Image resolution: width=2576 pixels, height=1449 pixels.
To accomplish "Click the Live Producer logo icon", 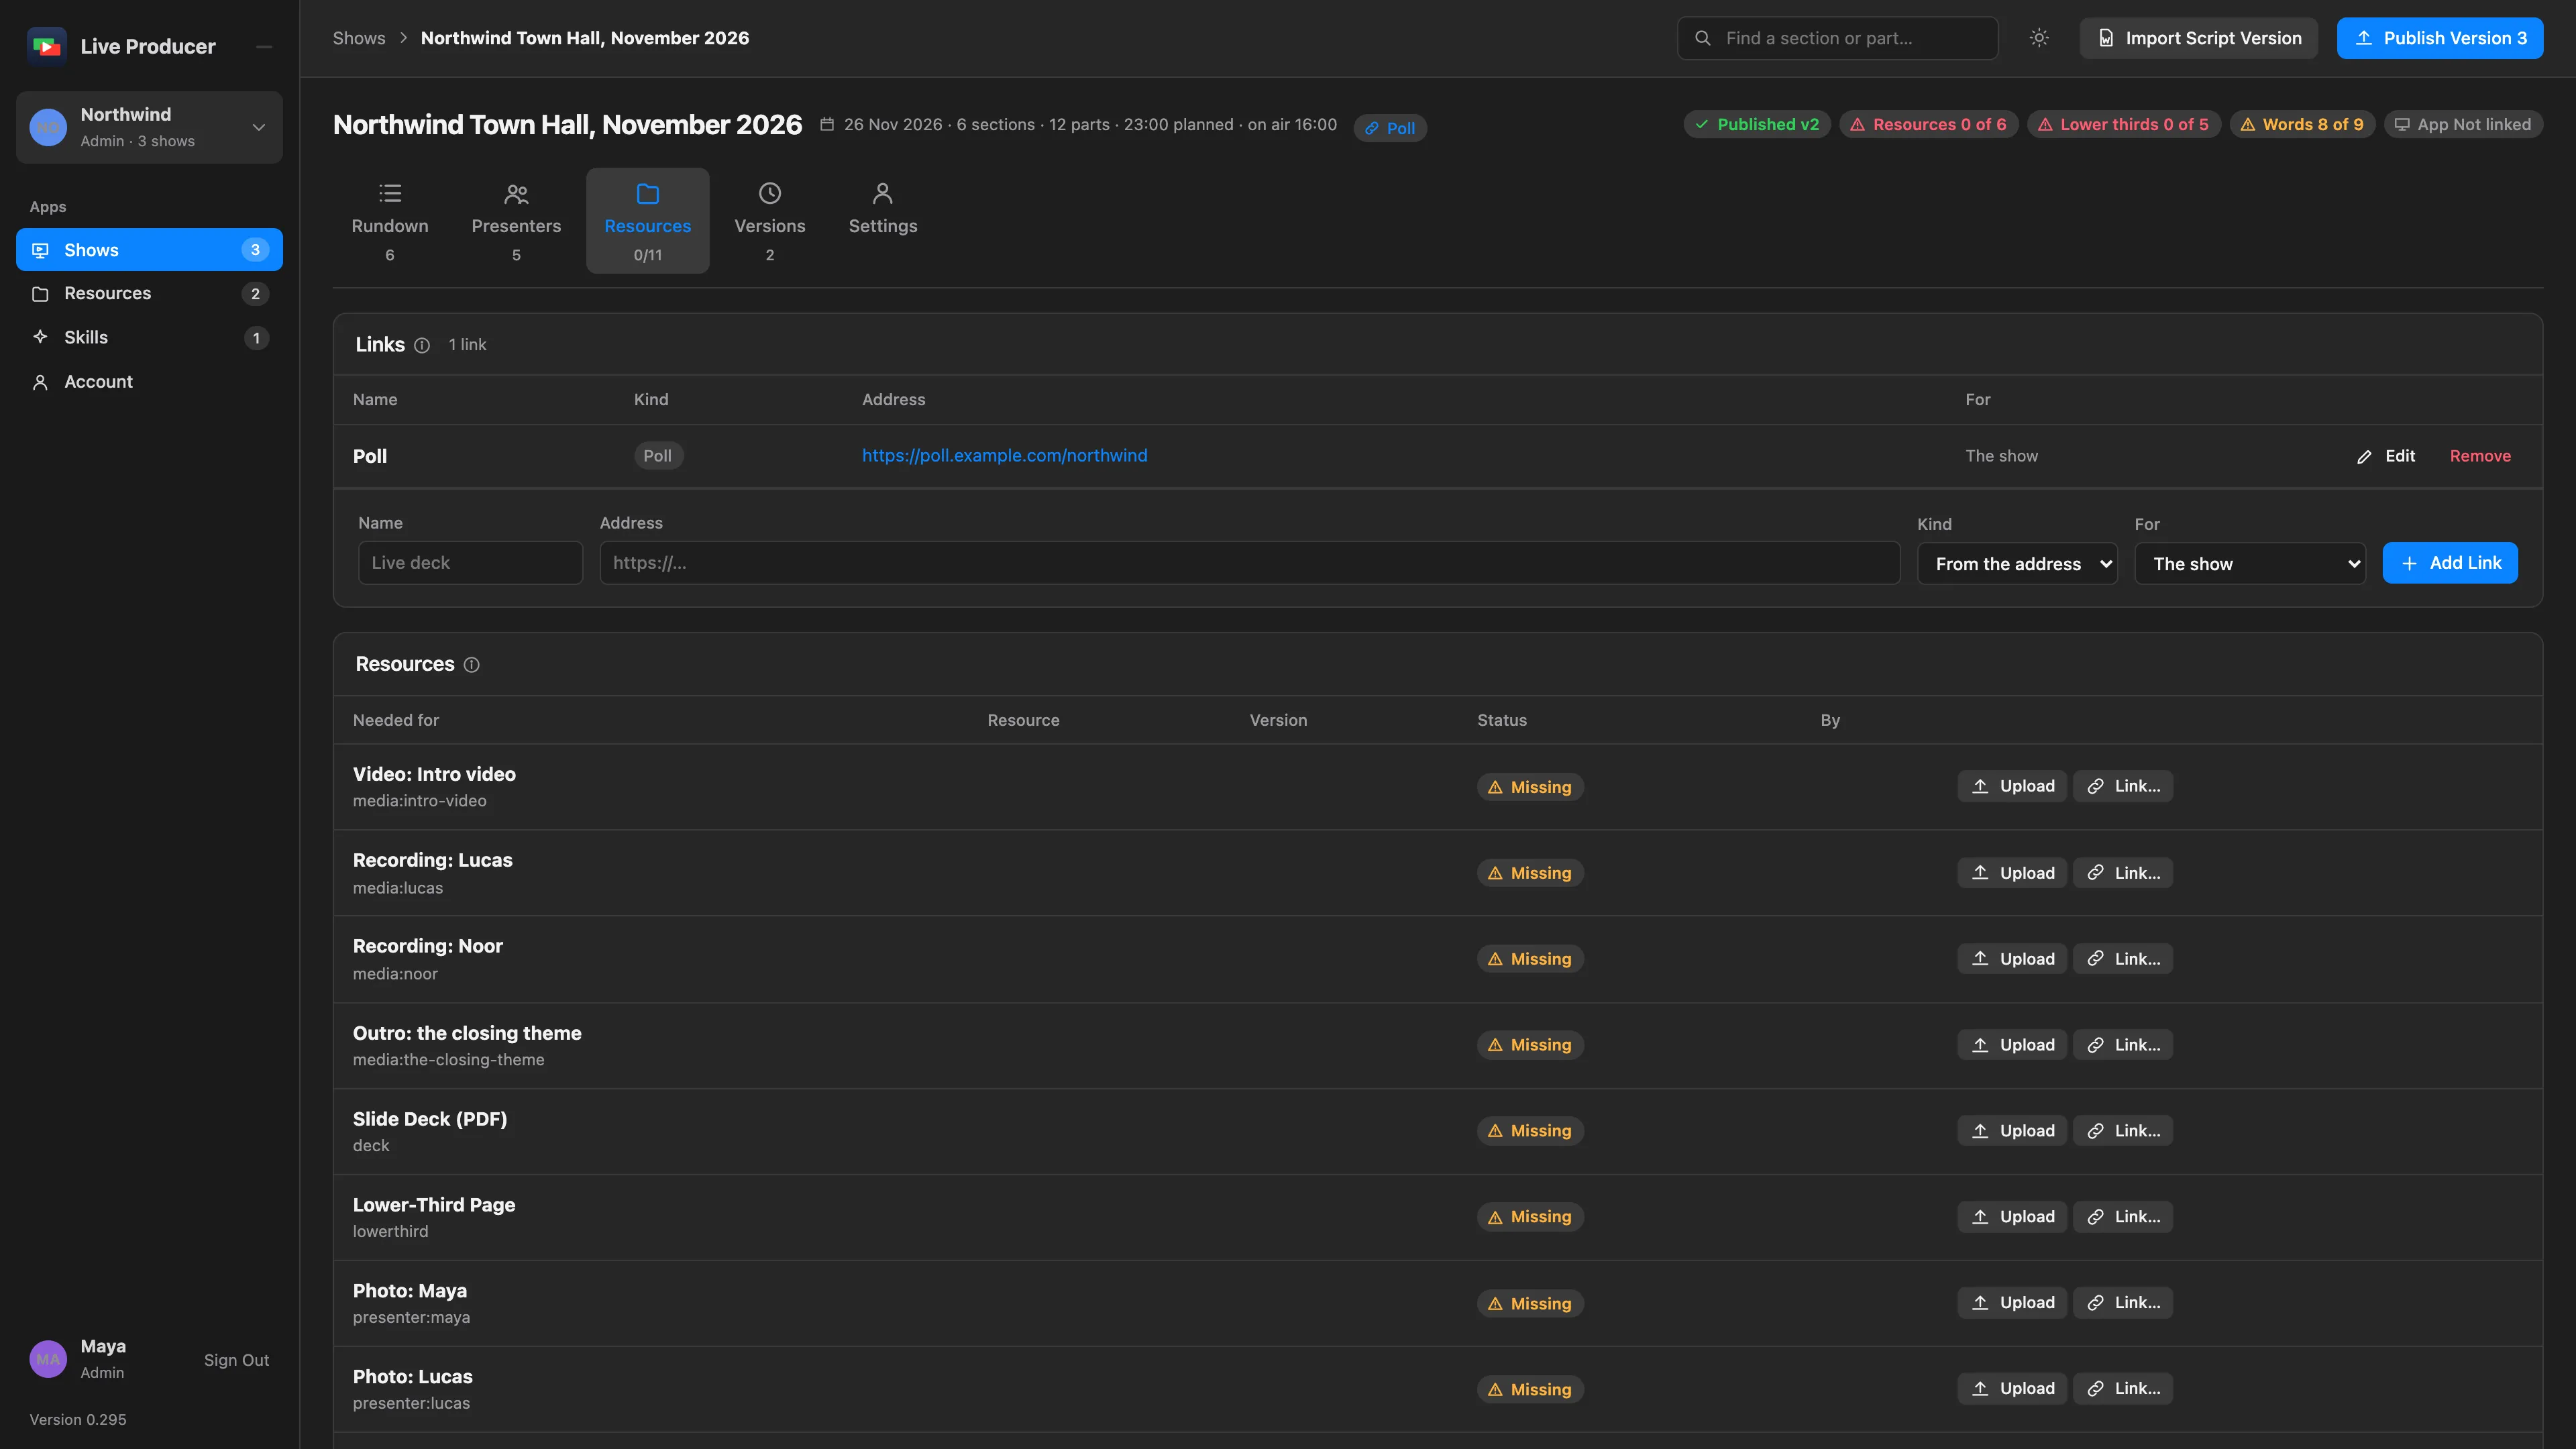I will [46, 46].
